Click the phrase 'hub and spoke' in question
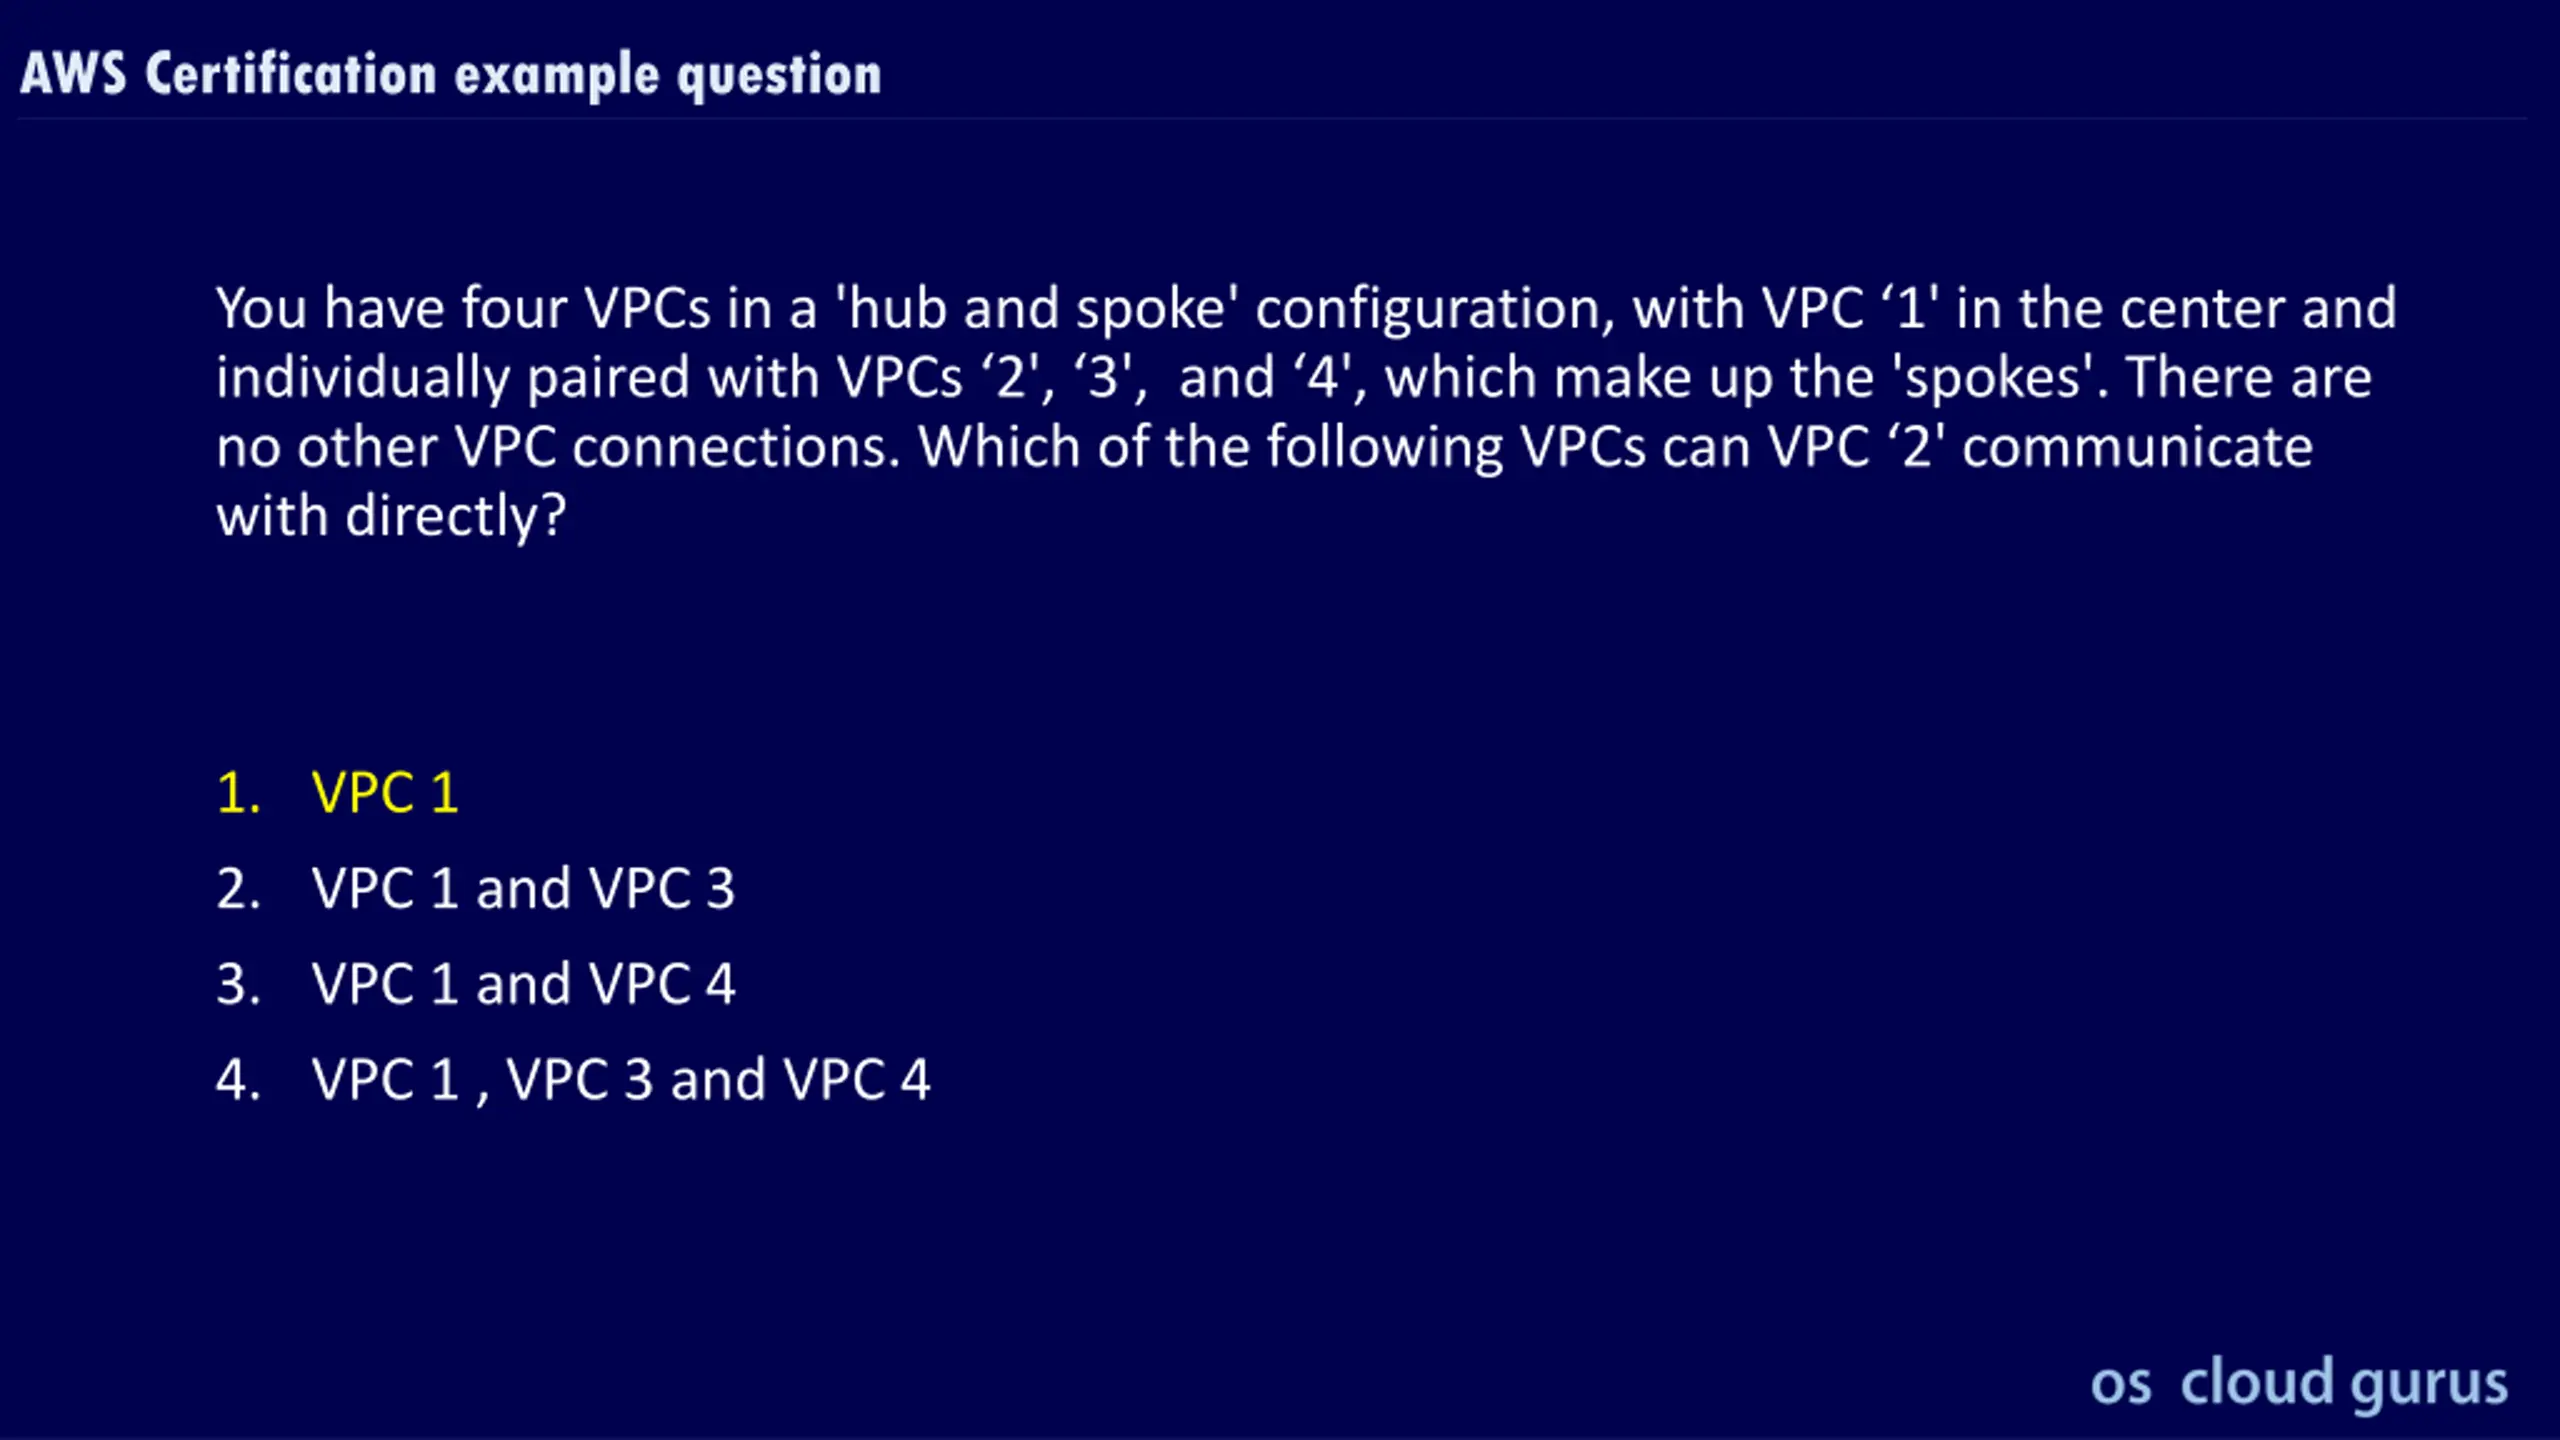Screen dimensions: 2560x1440 point(1036,308)
